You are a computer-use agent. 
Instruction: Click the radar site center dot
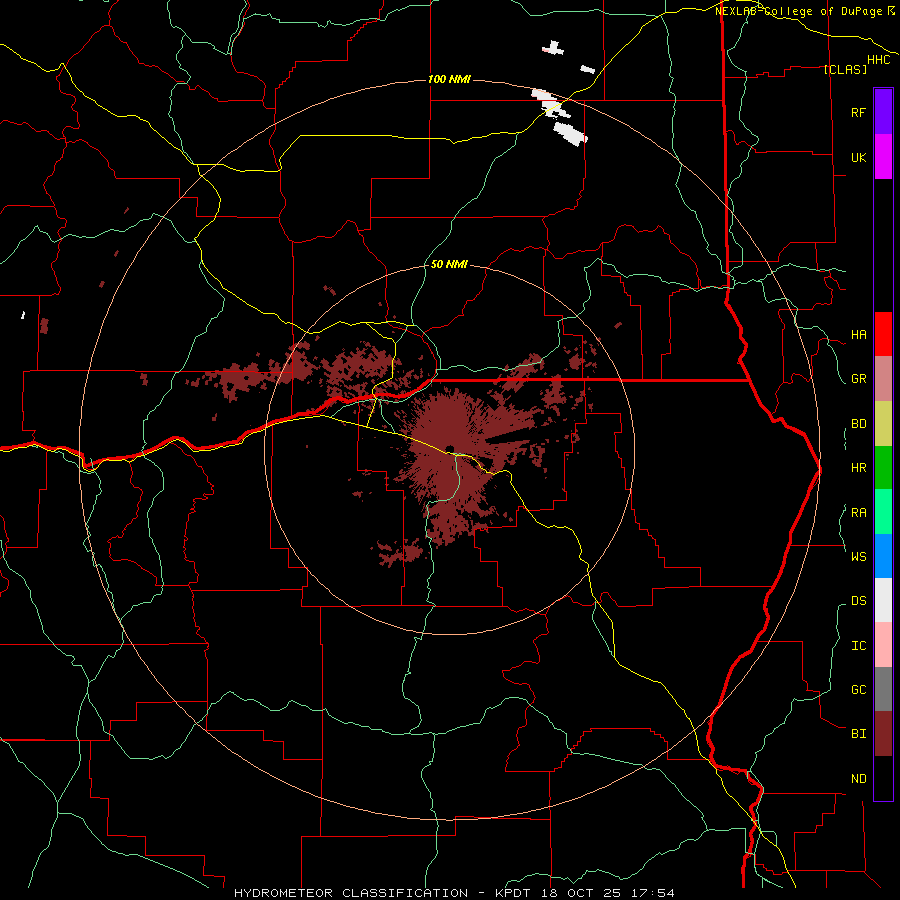450,449
